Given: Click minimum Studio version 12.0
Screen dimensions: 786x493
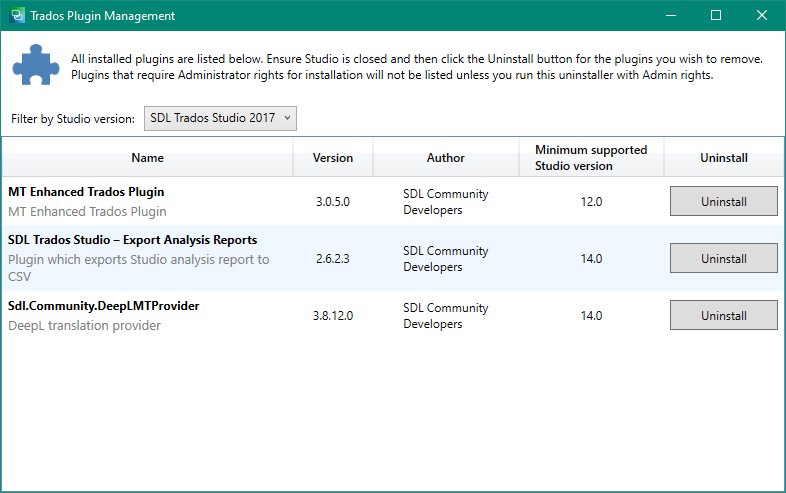Looking at the screenshot, I should tap(591, 202).
